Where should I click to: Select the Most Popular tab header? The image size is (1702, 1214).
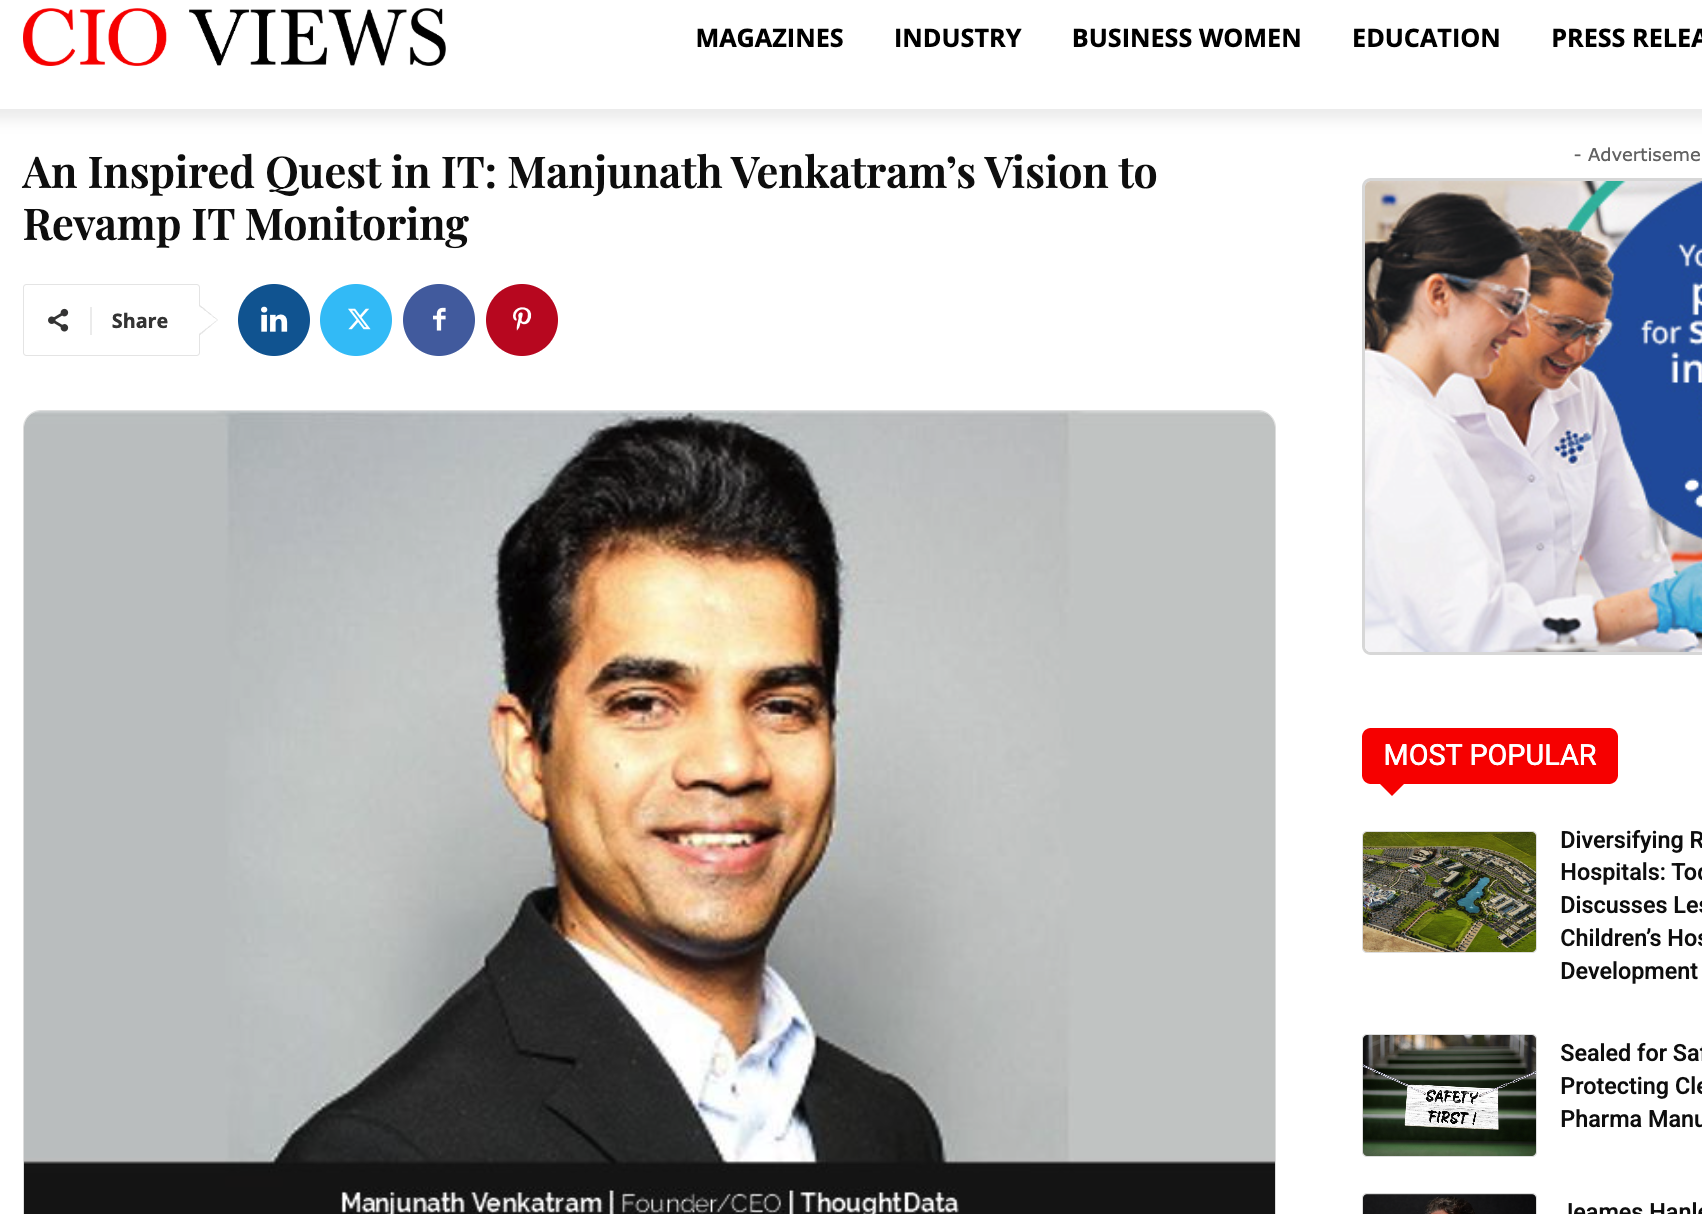1489,755
